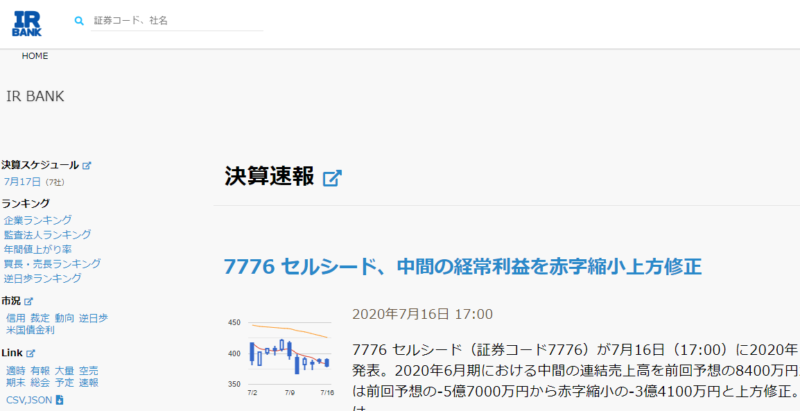Open the 裁定 market link

coord(40,318)
